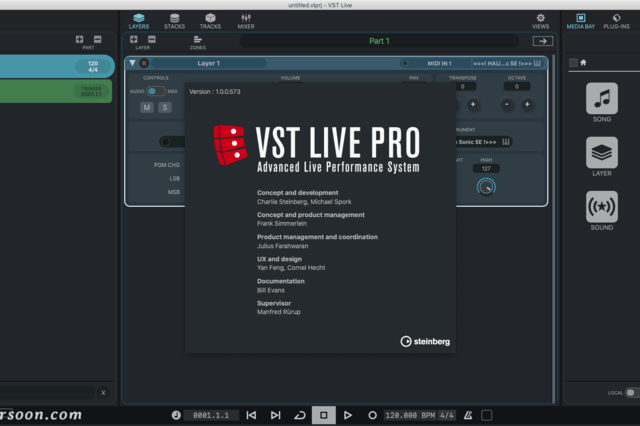Open the Layers view
640x426 pixels.
(x=139, y=21)
